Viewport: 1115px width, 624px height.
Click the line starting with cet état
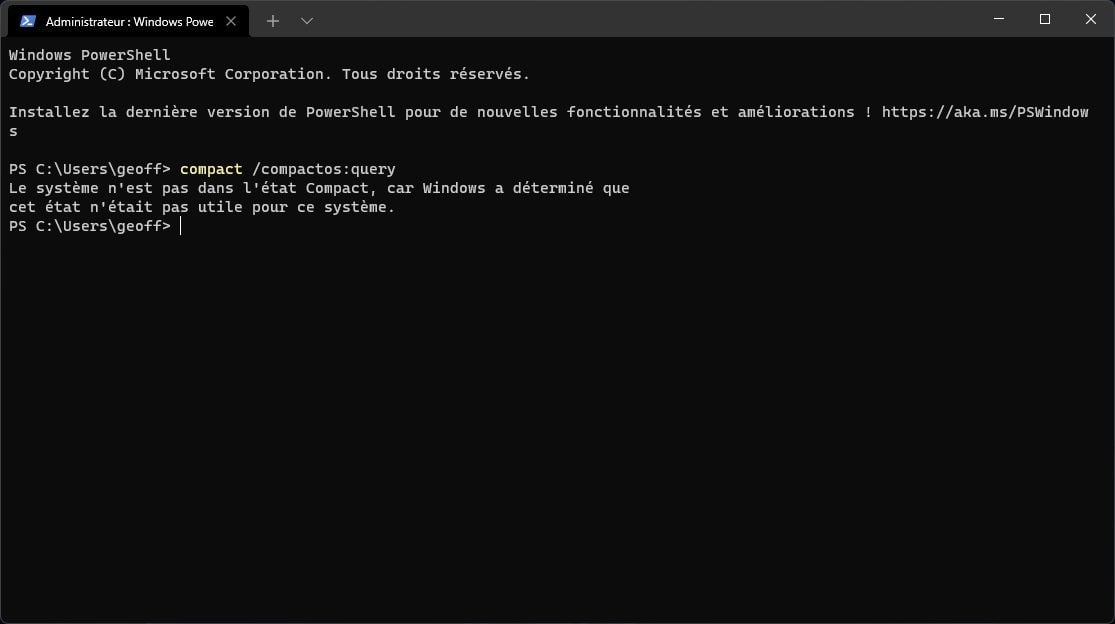[202, 208]
